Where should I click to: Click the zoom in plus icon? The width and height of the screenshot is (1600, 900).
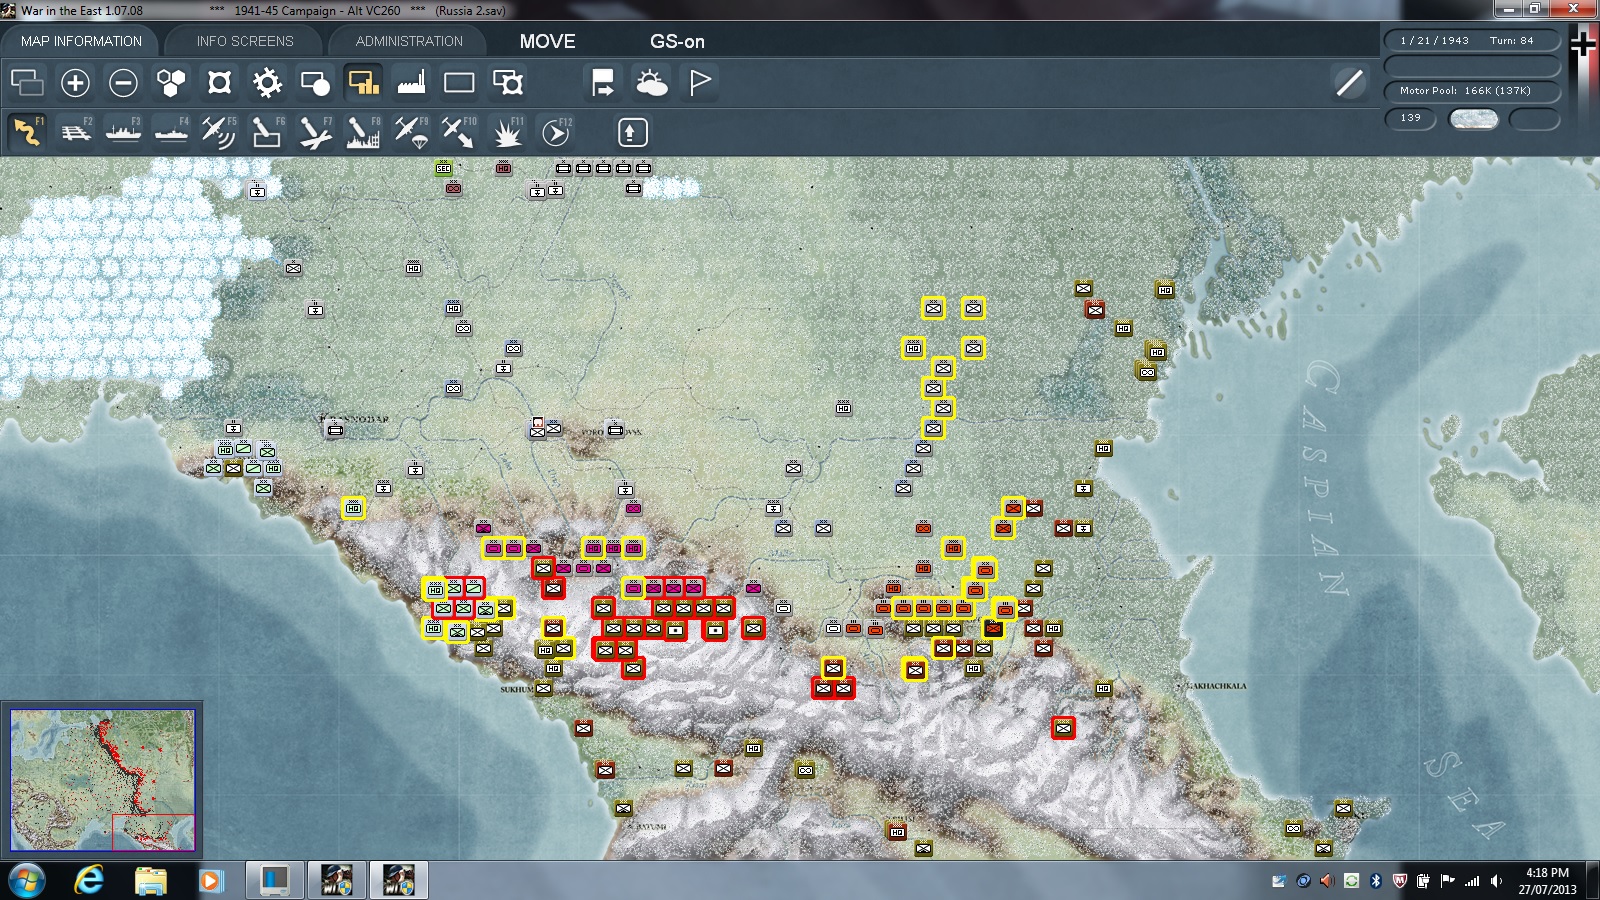pos(75,82)
